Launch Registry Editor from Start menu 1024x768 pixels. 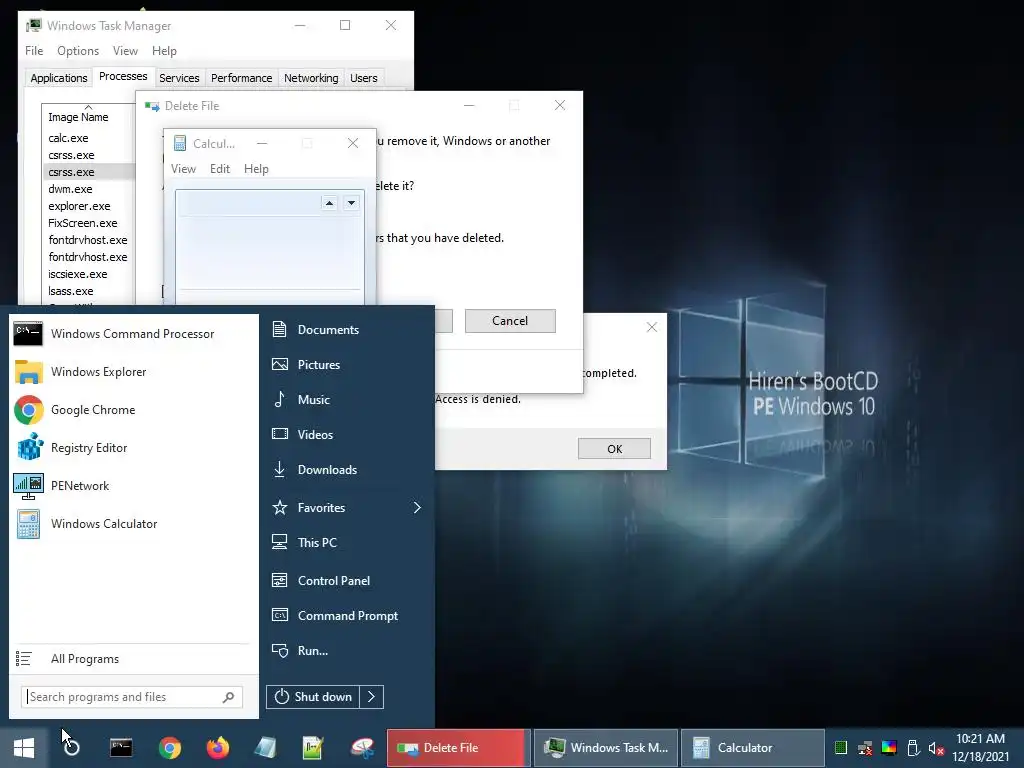133,447
